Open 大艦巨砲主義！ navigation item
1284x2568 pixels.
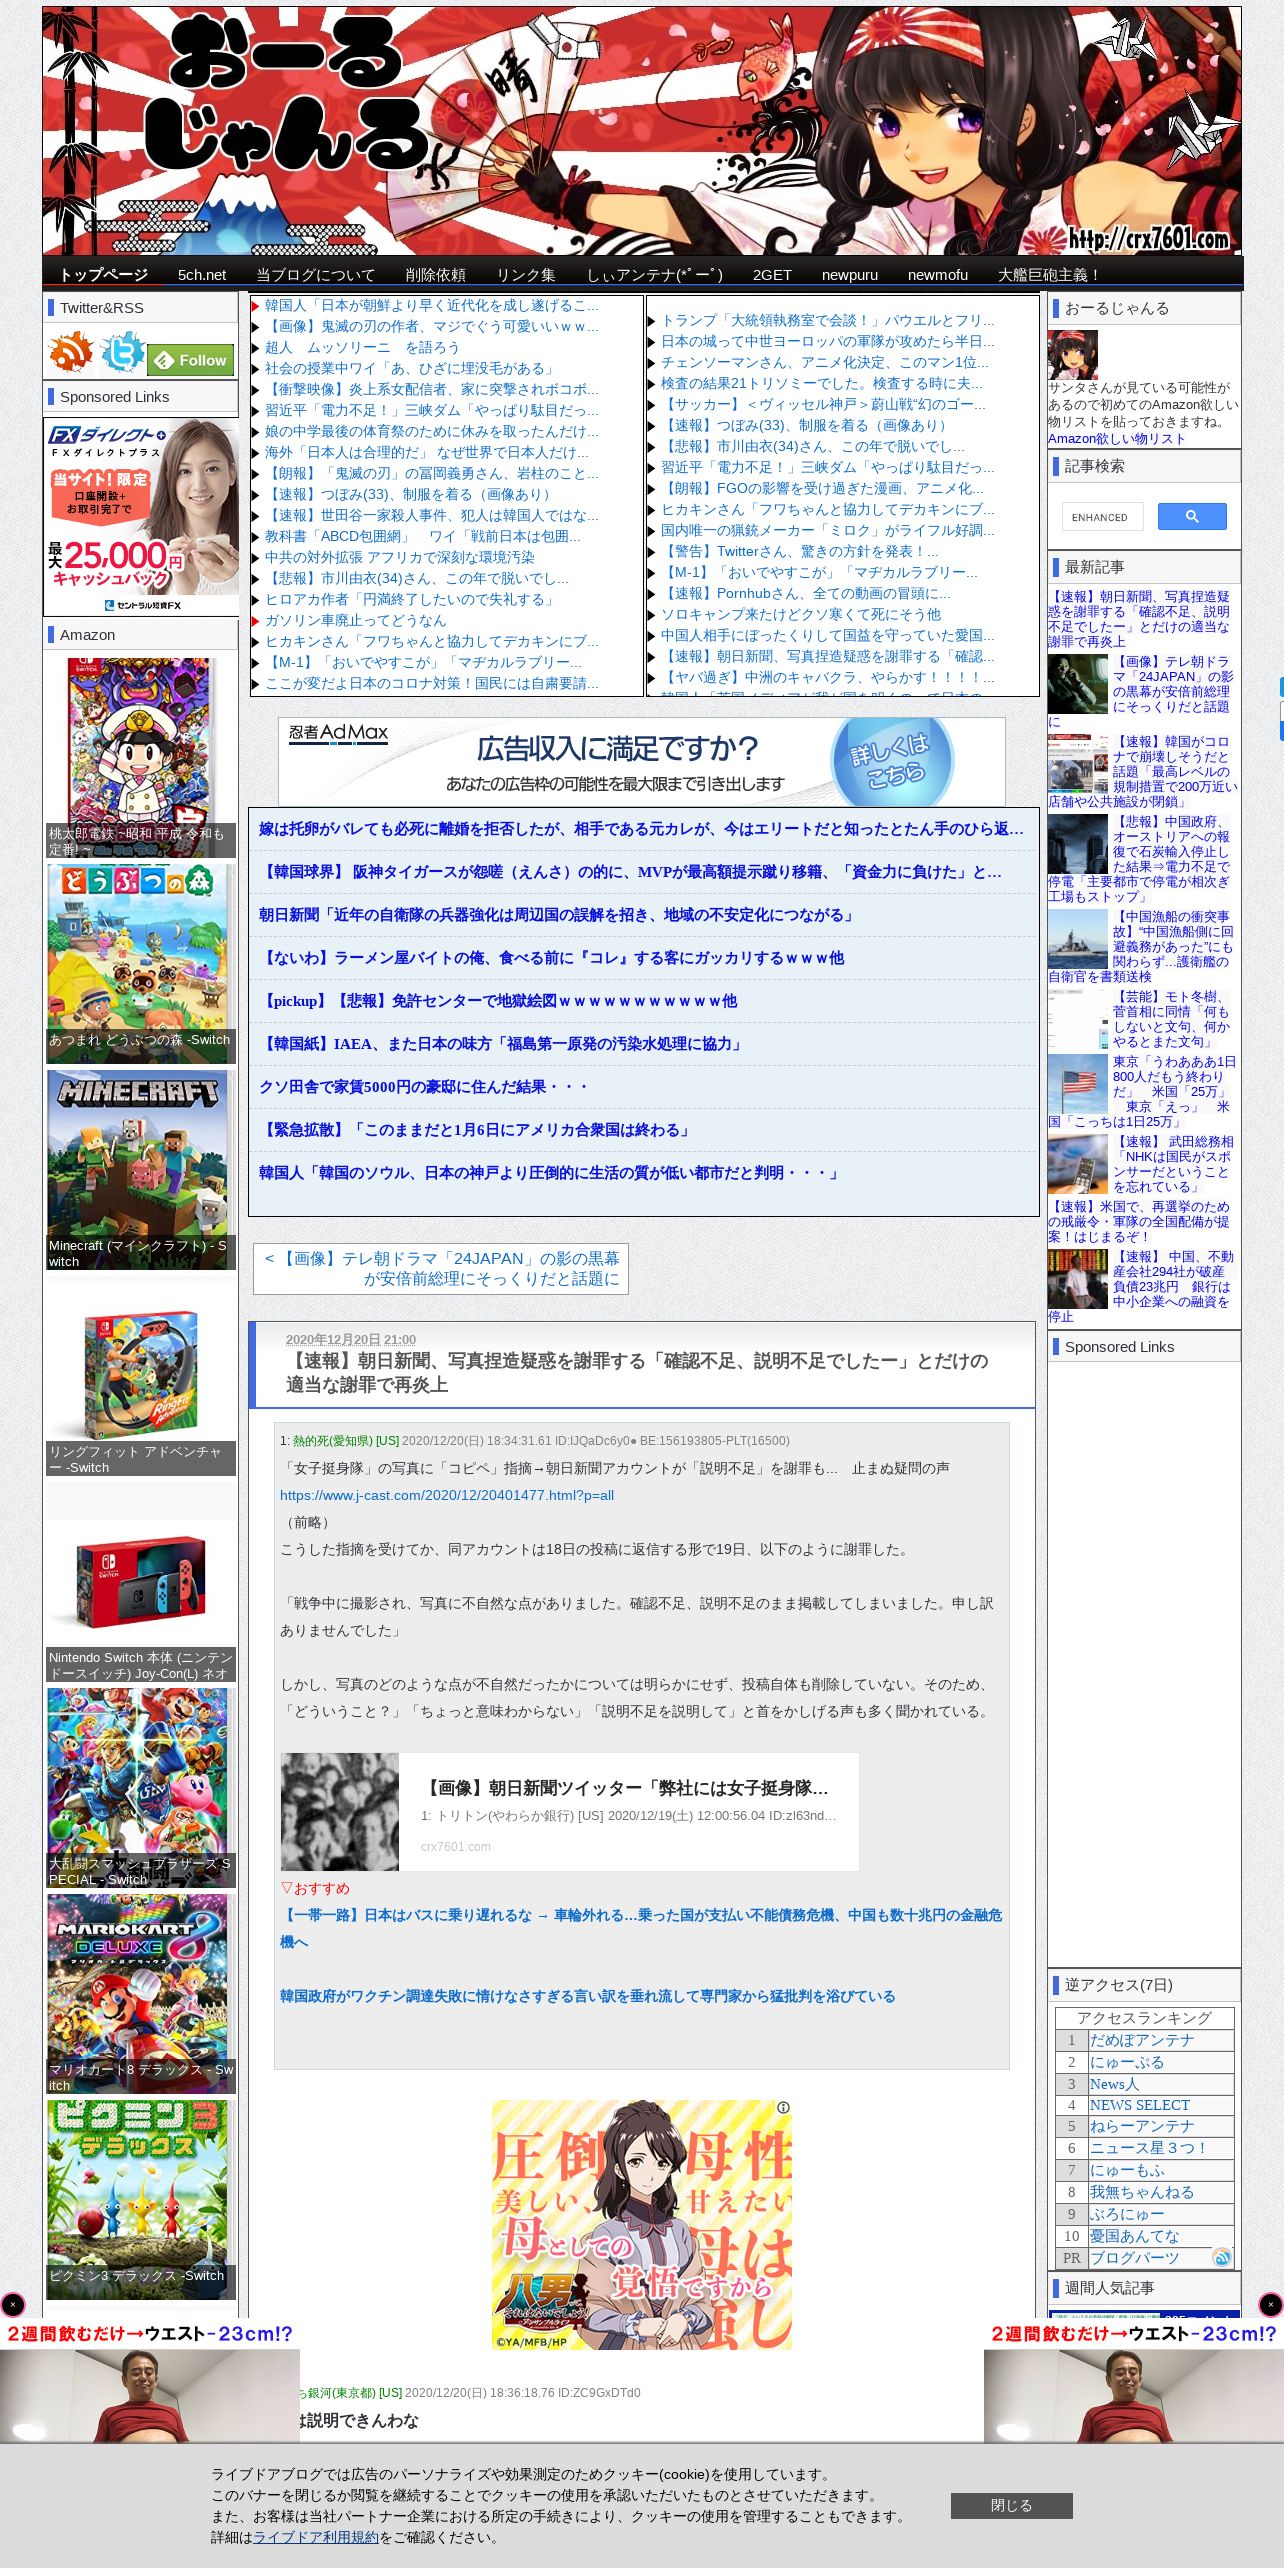[1049, 274]
